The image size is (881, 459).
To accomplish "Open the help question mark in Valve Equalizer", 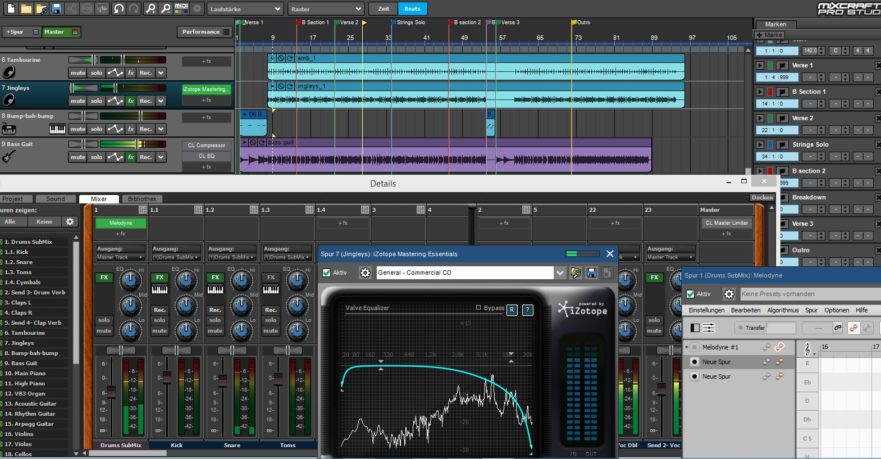I will 527,310.
